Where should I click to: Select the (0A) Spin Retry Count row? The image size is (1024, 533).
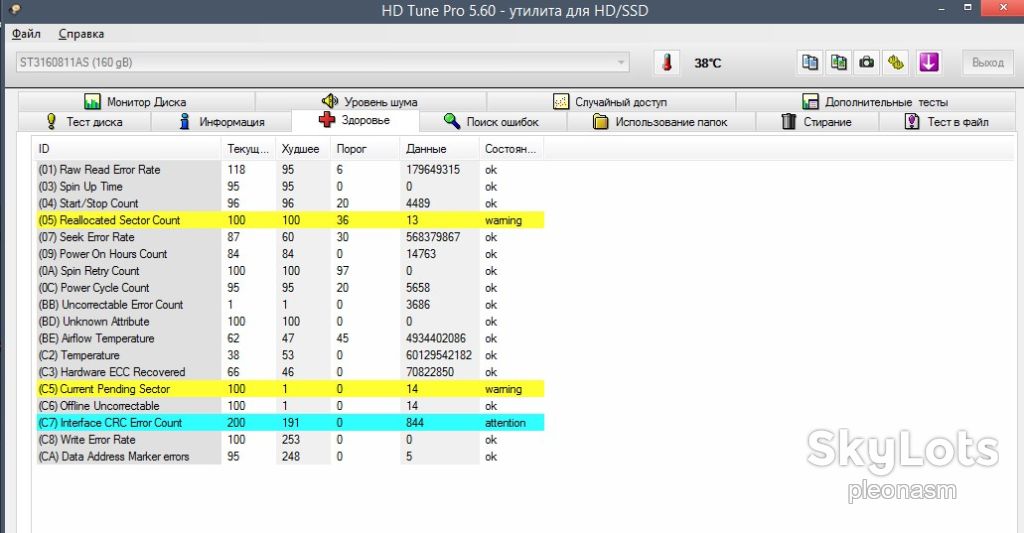290,271
